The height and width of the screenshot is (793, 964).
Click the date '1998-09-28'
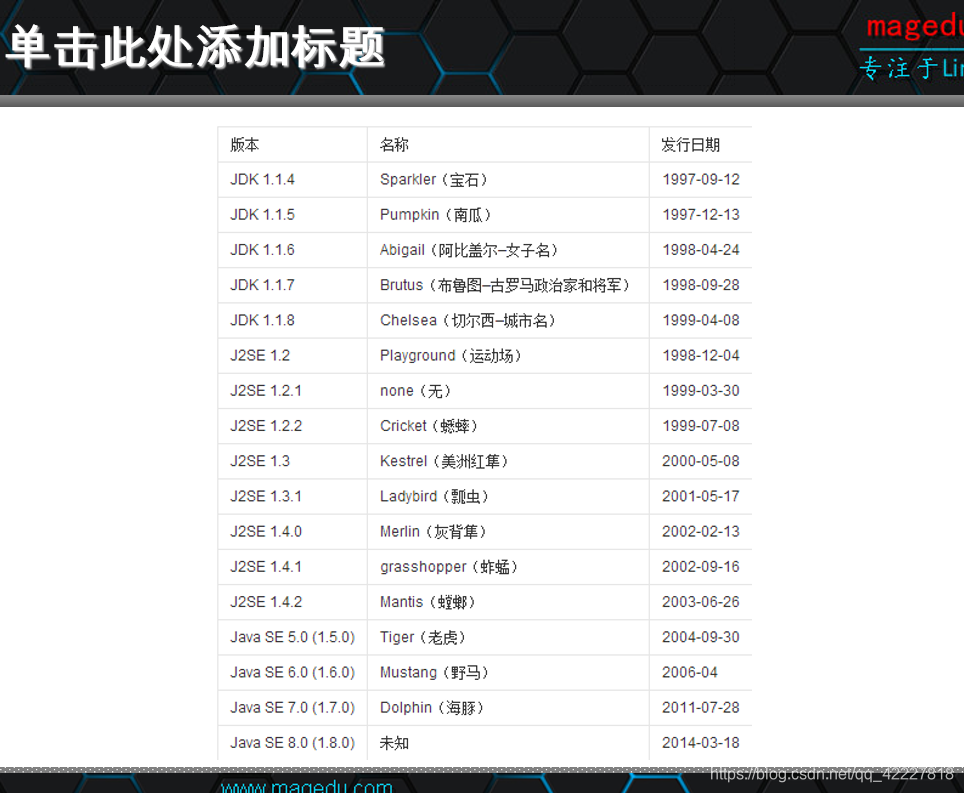[x=701, y=285]
